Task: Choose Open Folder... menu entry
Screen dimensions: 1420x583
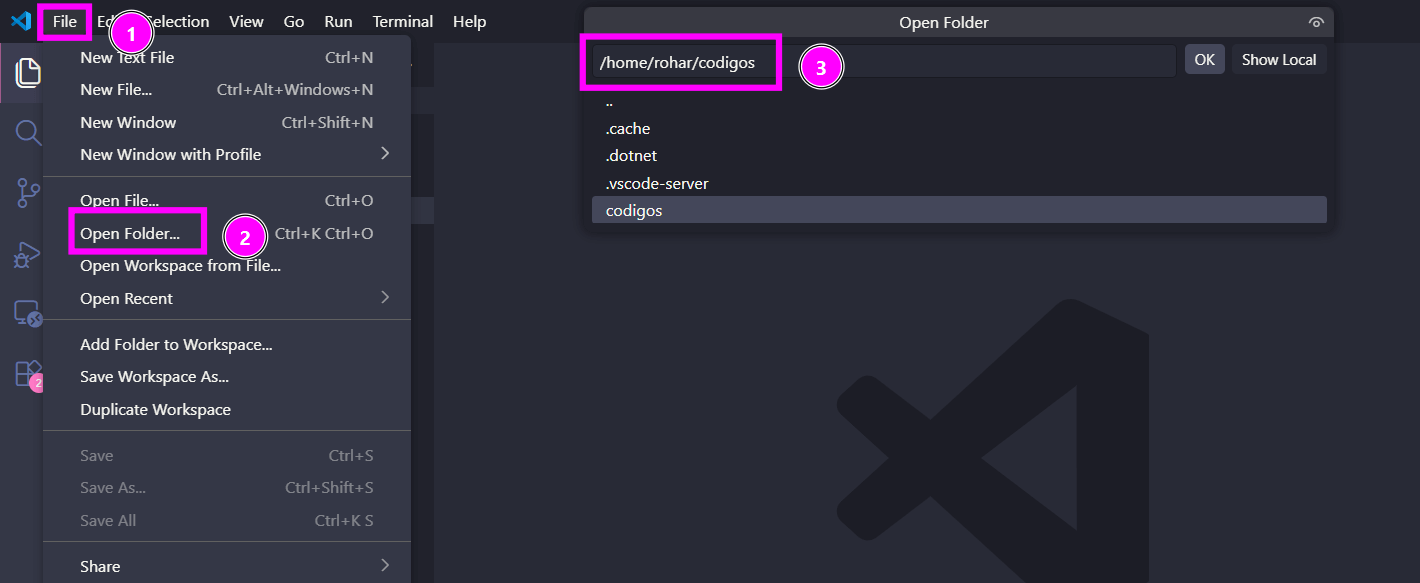Action: tap(227, 233)
